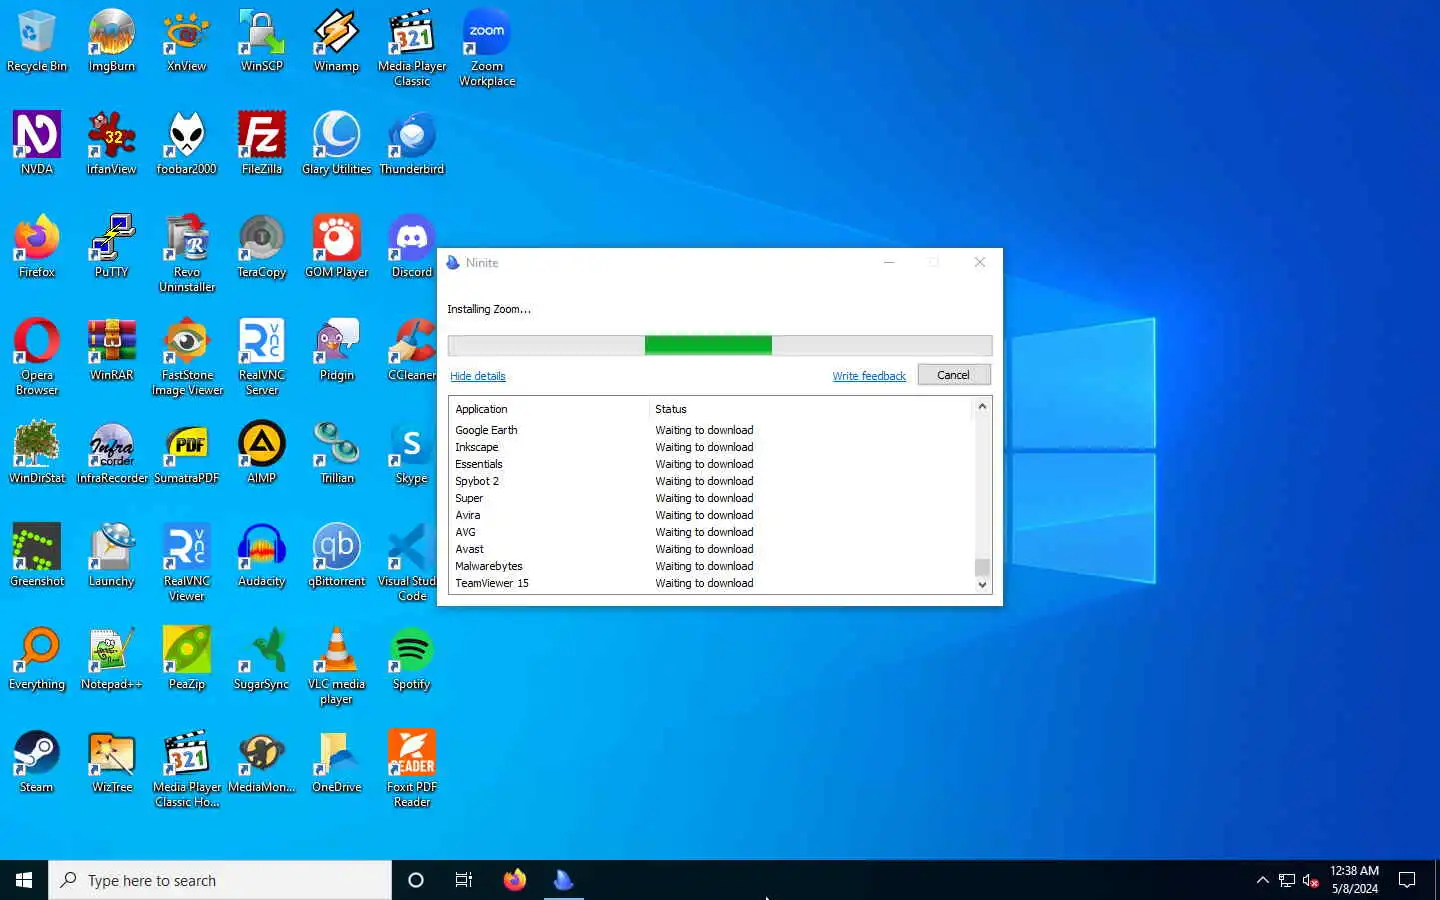
Task: Select the Foxit PDF Reader icon
Action: click(412, 768)
